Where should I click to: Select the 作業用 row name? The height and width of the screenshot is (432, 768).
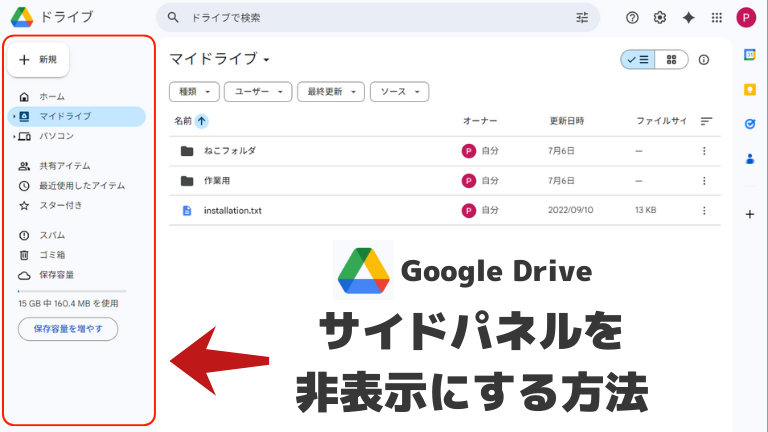(216, 181)
